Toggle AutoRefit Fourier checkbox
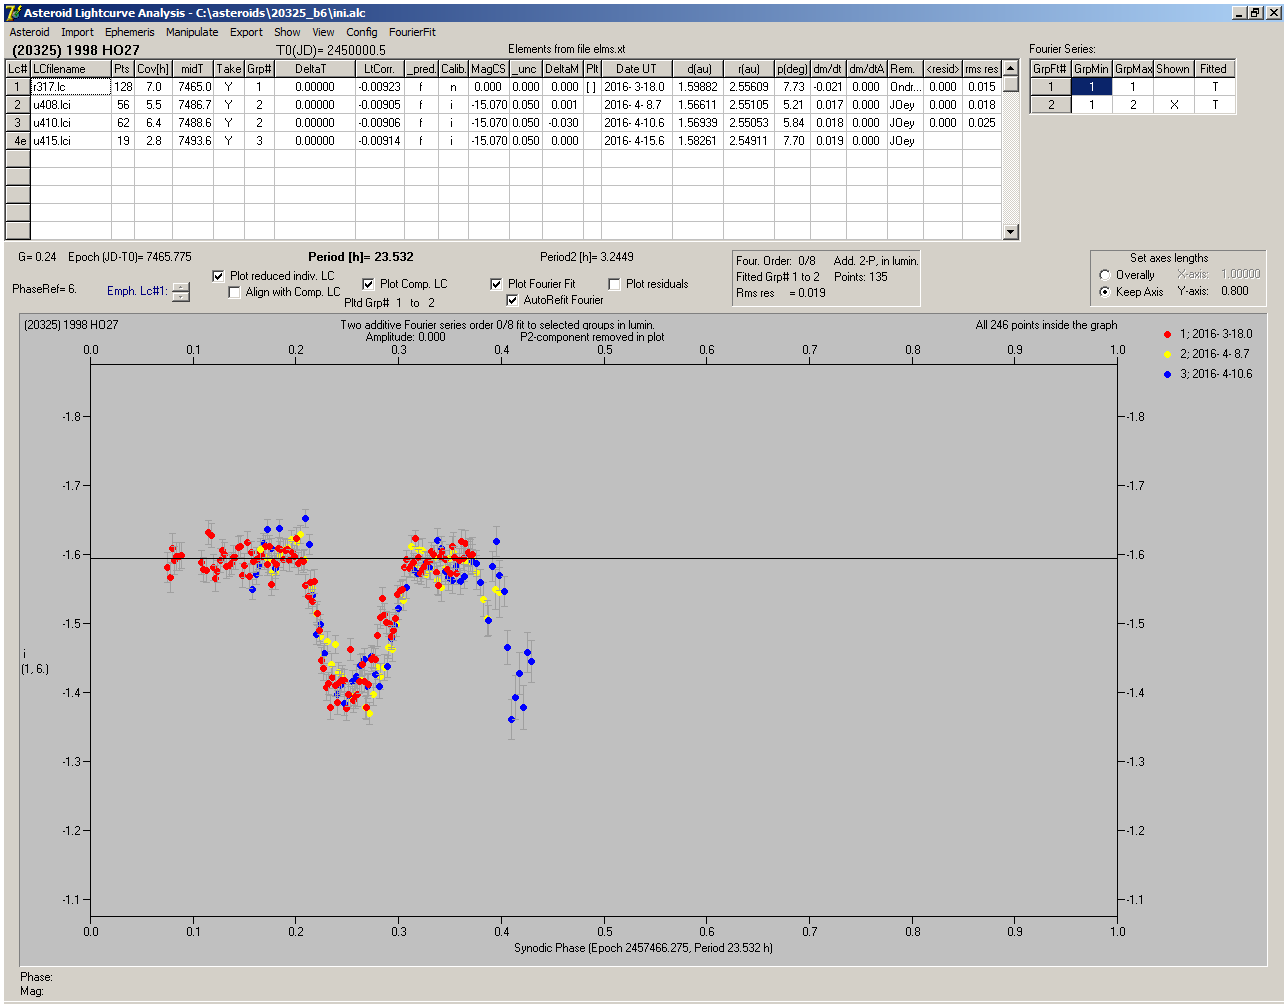 [x=513, y=300]
